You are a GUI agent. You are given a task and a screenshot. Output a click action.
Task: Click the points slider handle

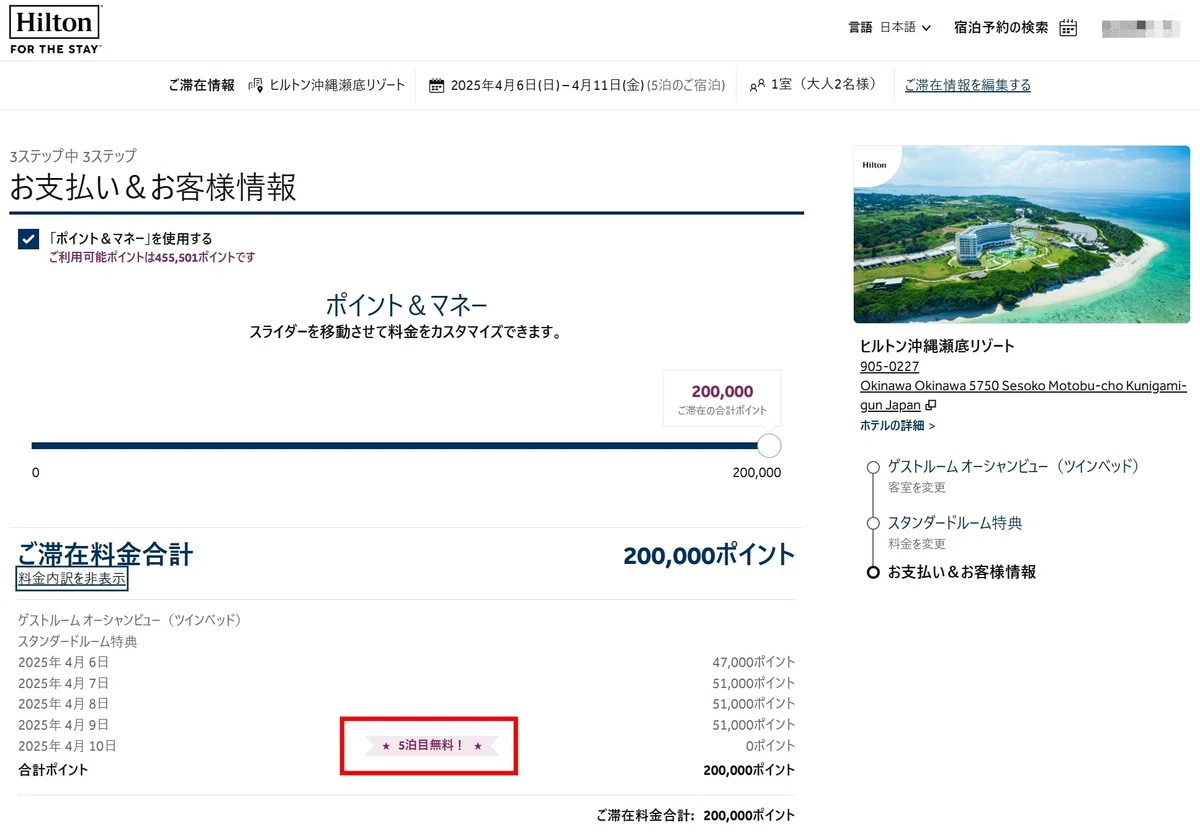pyautogui.click(x=769, y=446)
